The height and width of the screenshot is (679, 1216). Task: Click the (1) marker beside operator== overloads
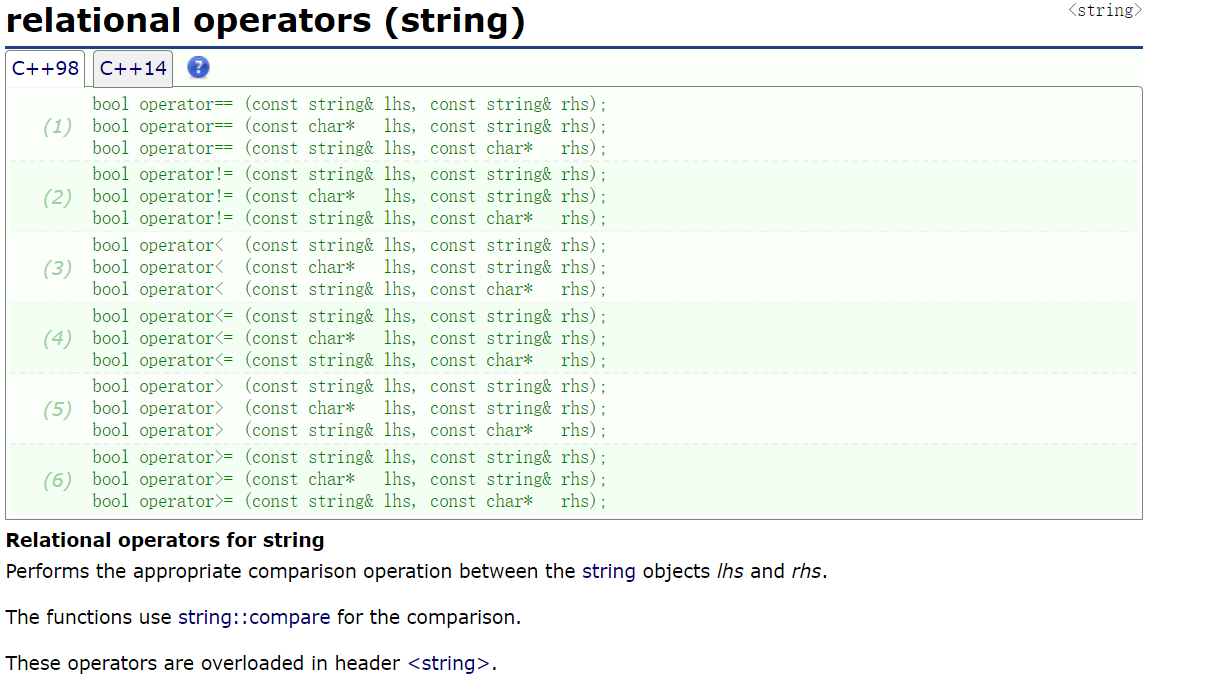[58, 126]
